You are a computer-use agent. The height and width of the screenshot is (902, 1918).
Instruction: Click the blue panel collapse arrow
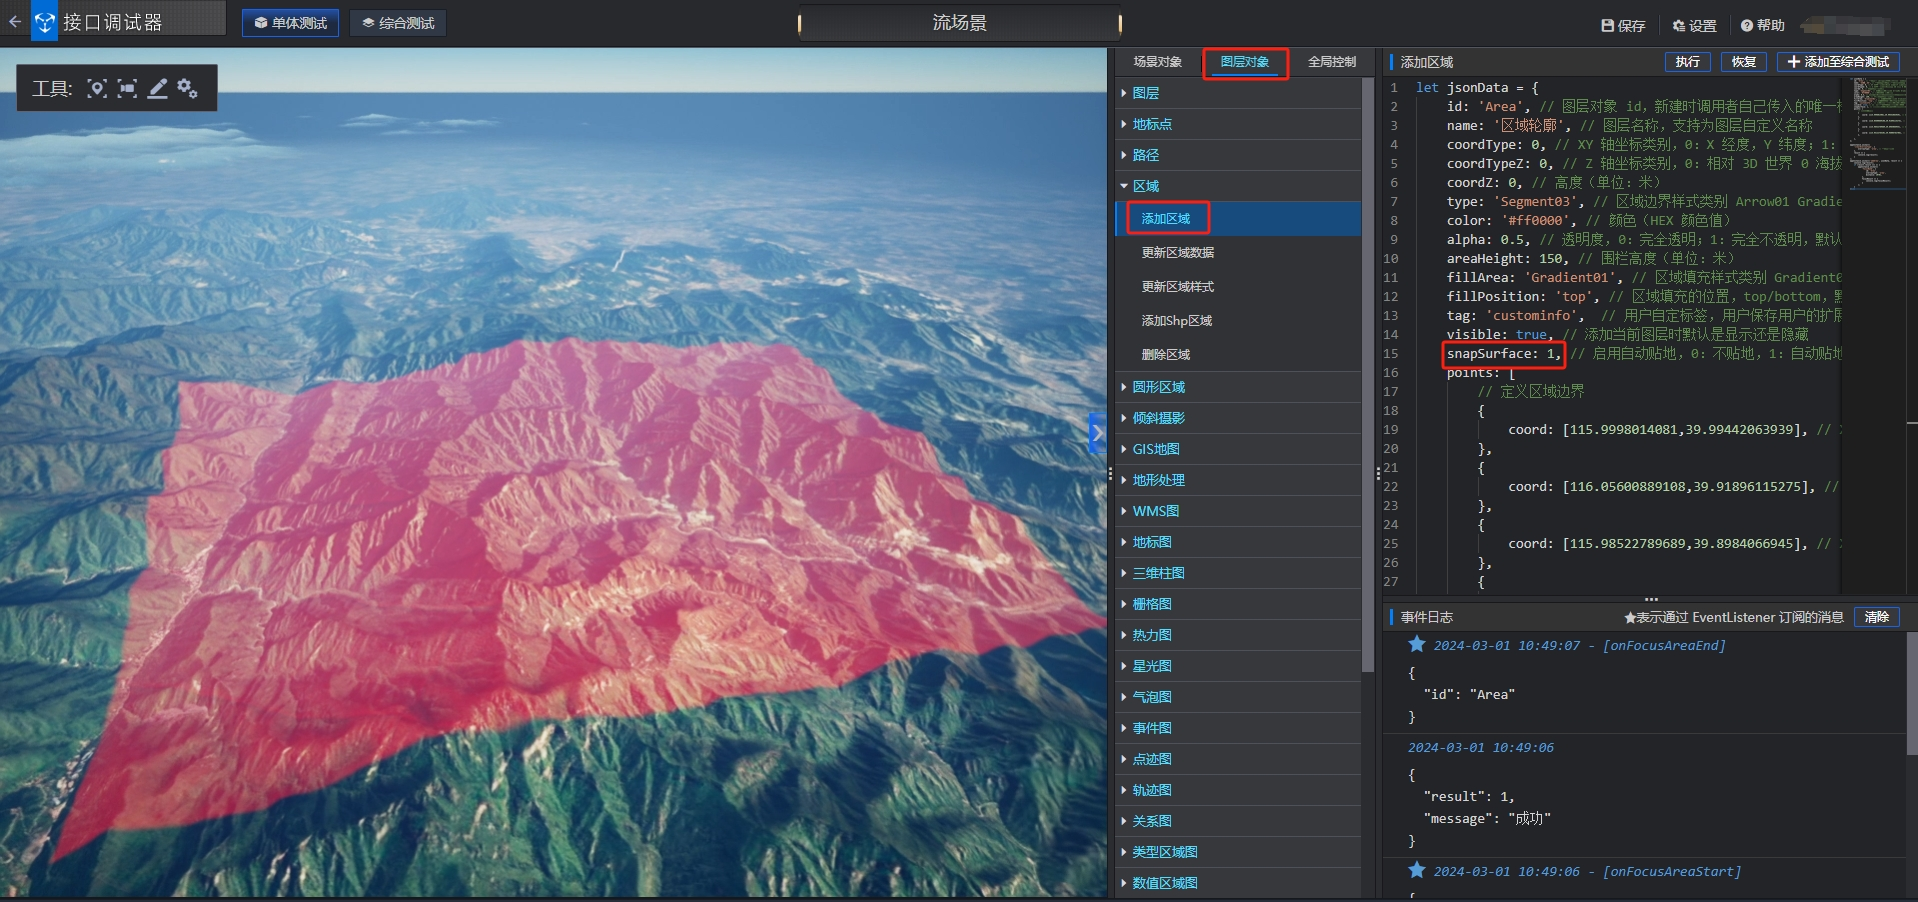(1097, 433)
